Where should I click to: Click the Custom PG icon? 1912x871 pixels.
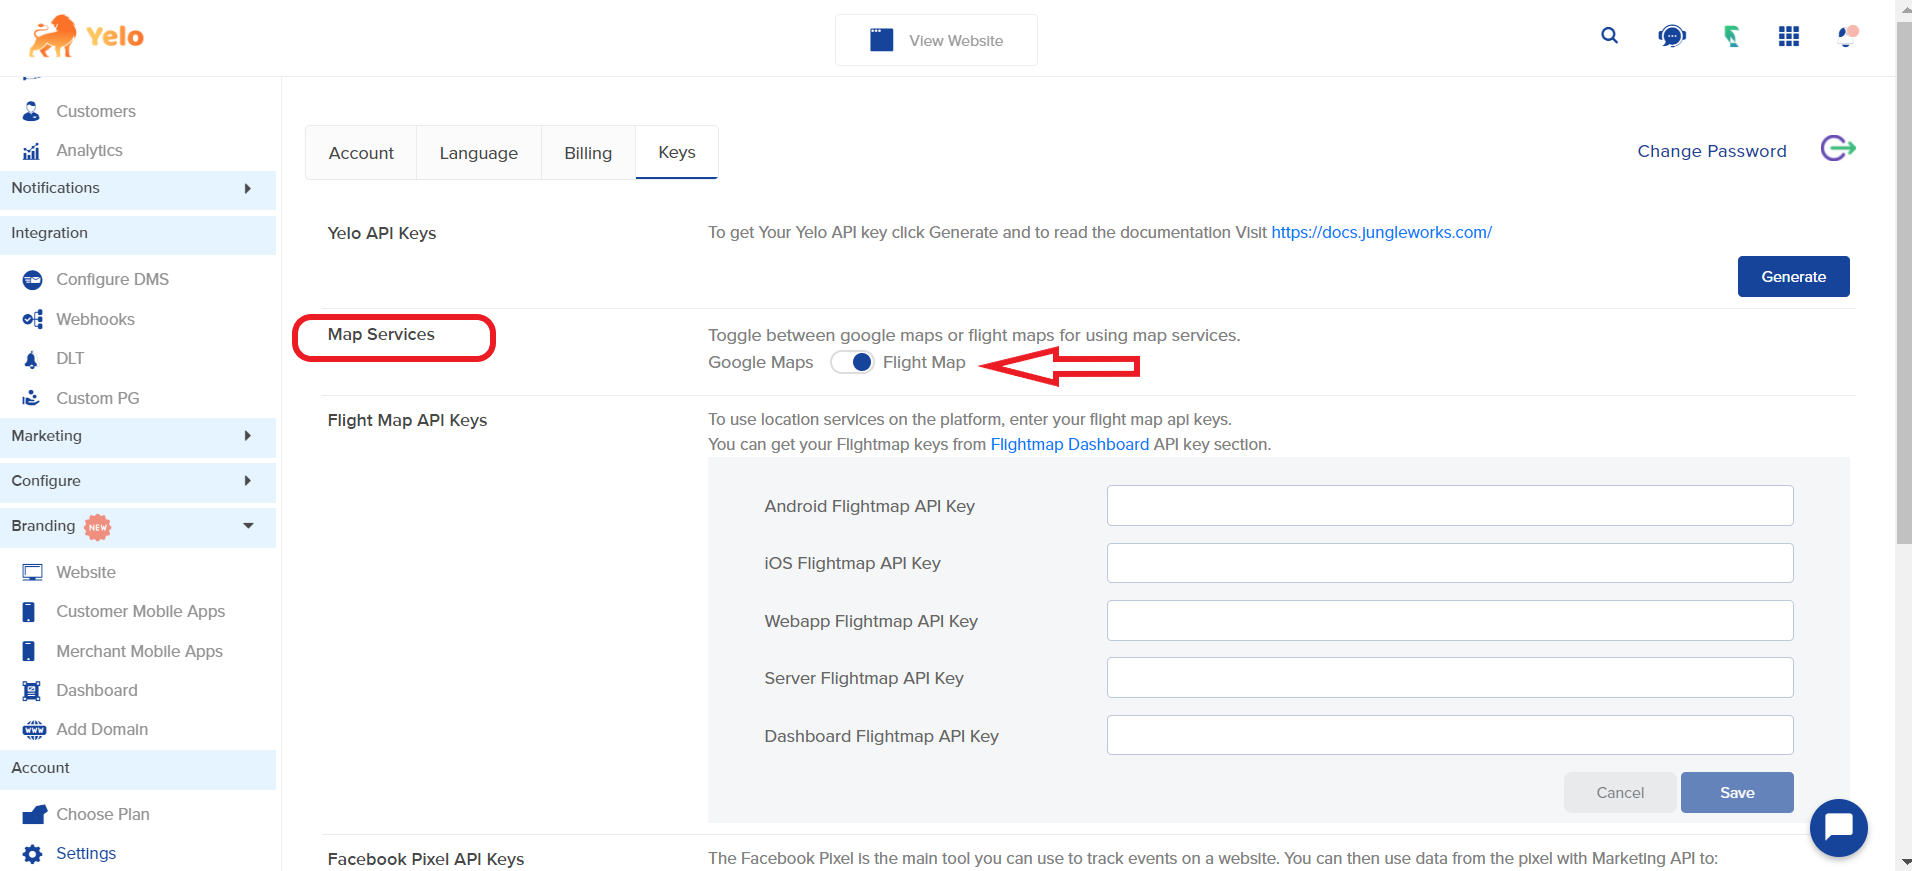(x=32, y=398)
